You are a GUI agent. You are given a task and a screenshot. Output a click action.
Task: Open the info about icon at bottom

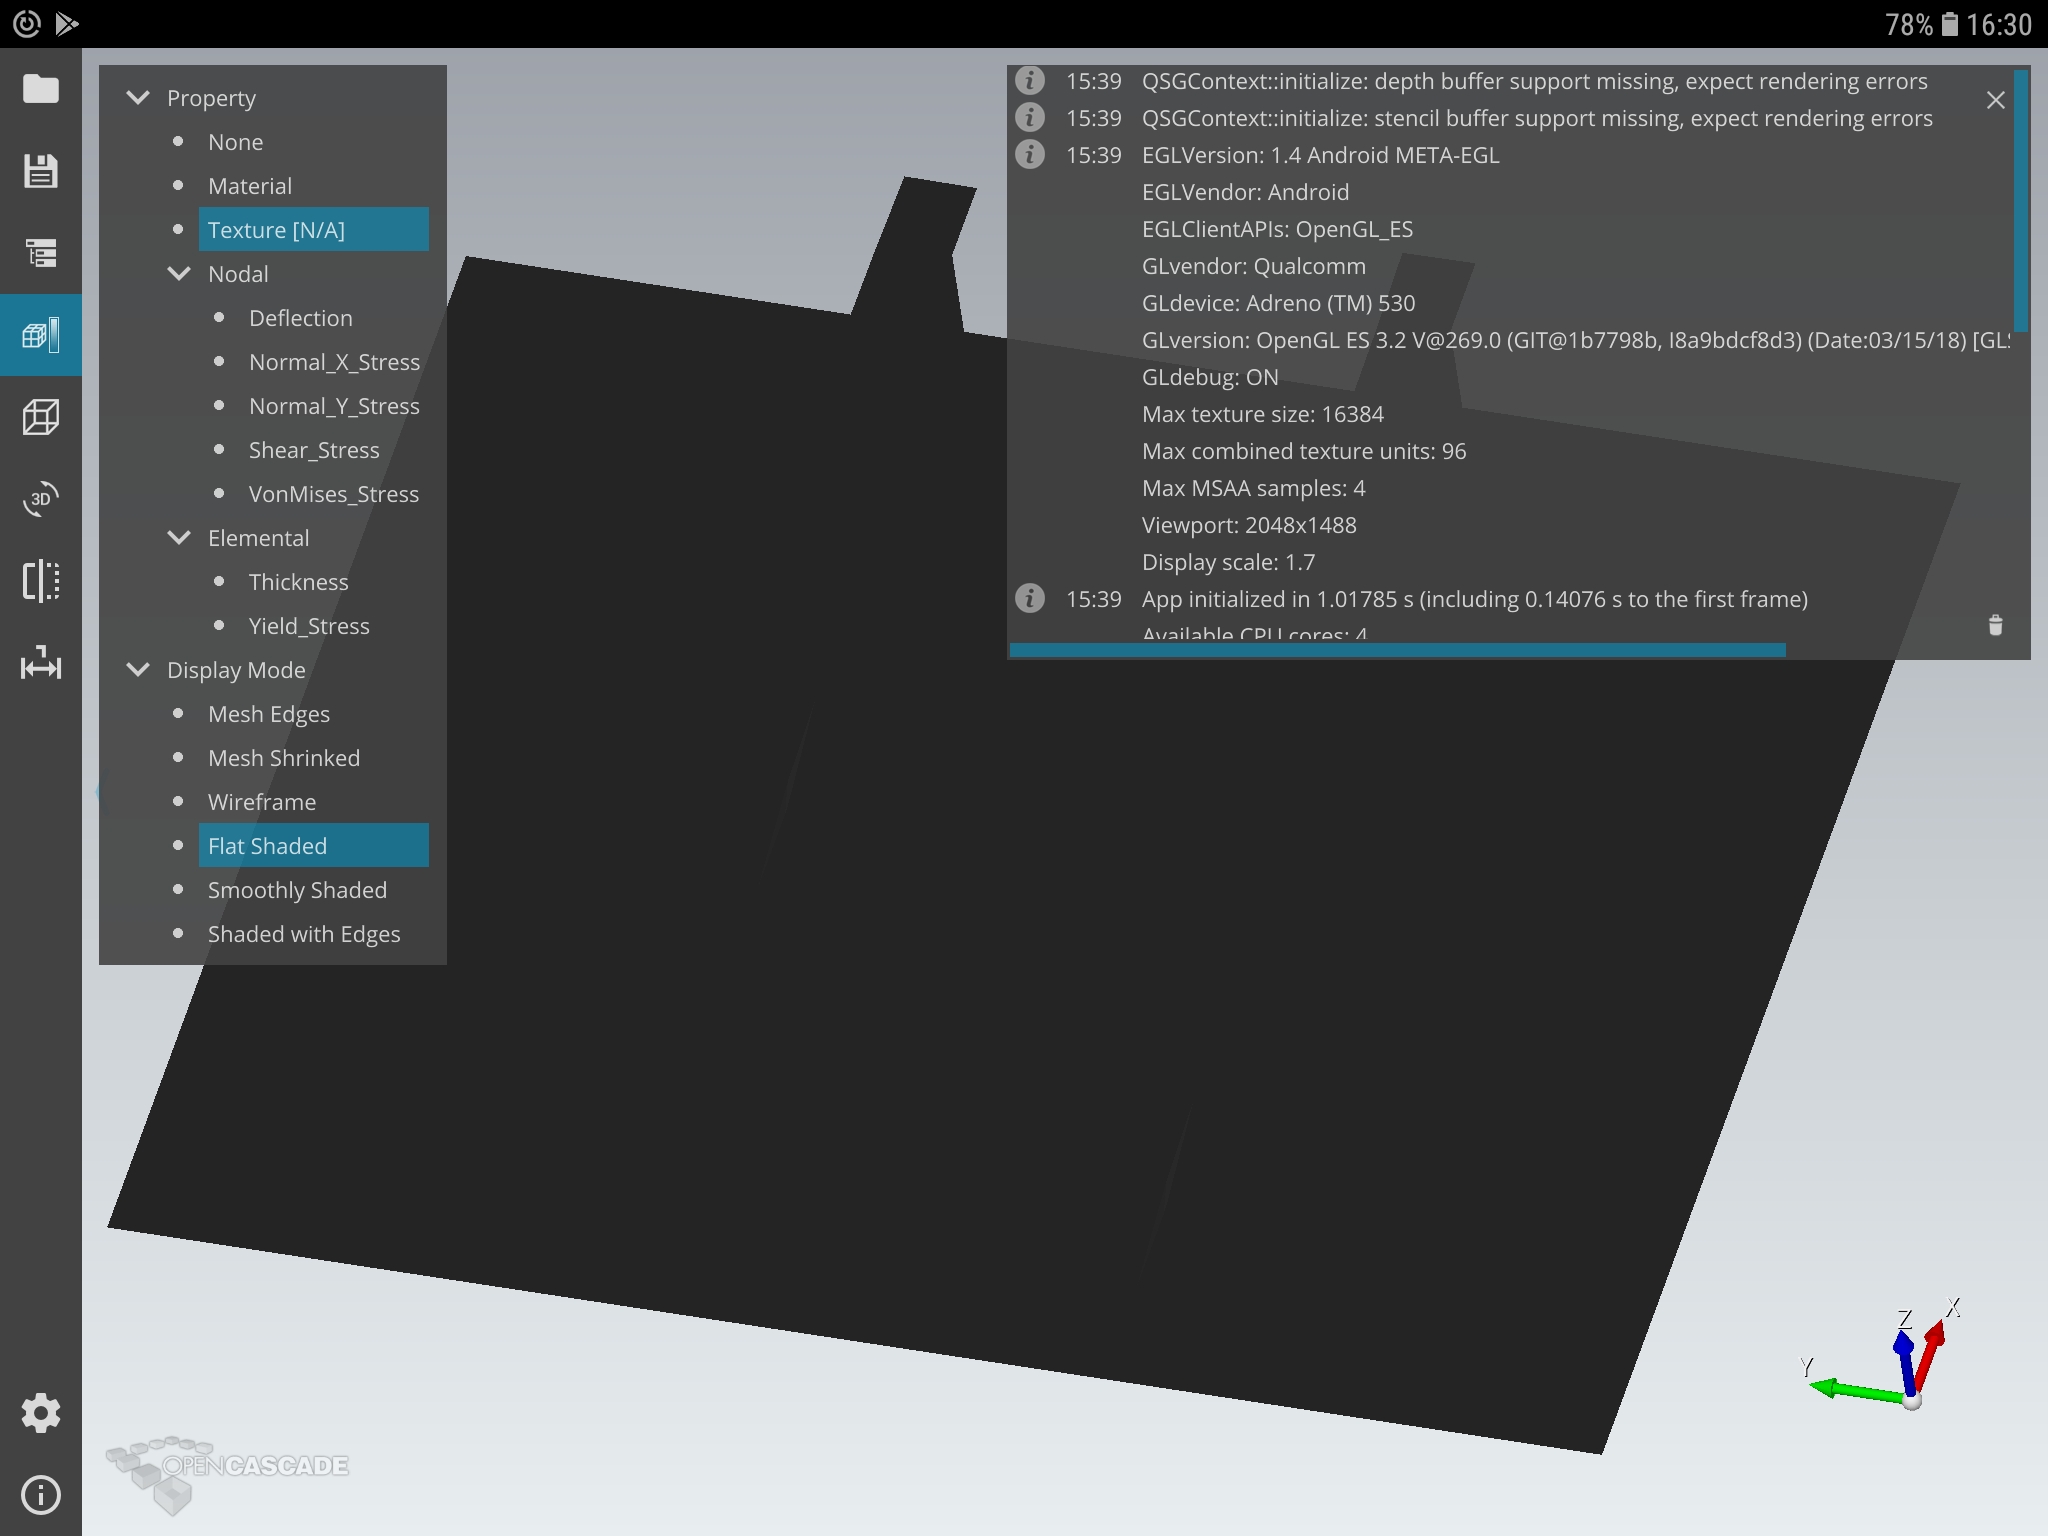pyautogui.click(x=41, y=1495)
